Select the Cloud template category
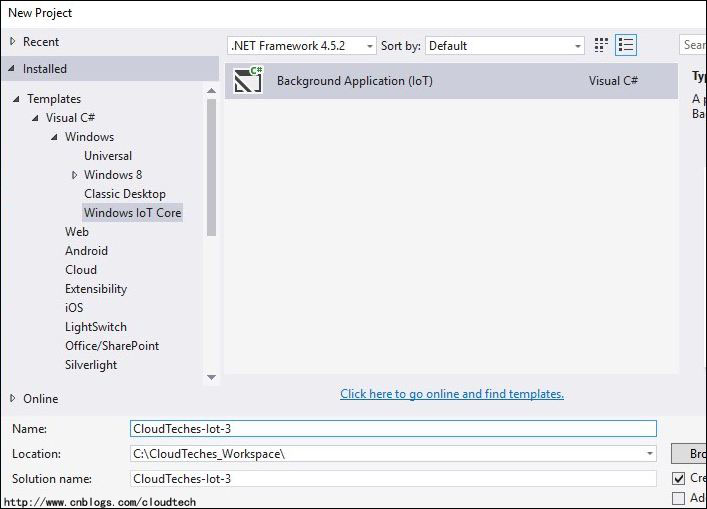Screen dimensions: 707x509 [x=81, y=270]
